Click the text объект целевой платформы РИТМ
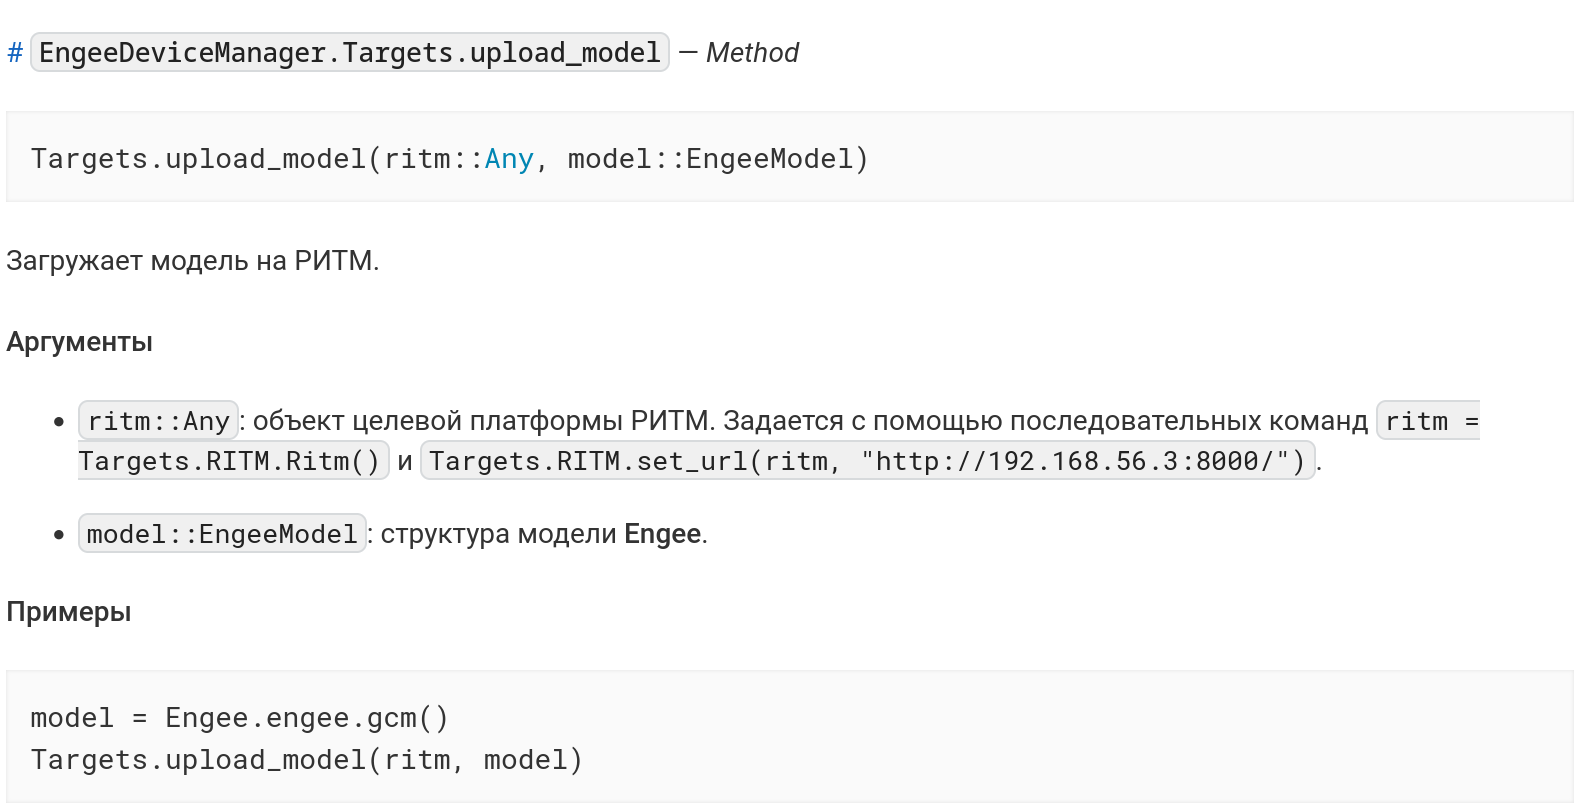 [484, 421]
